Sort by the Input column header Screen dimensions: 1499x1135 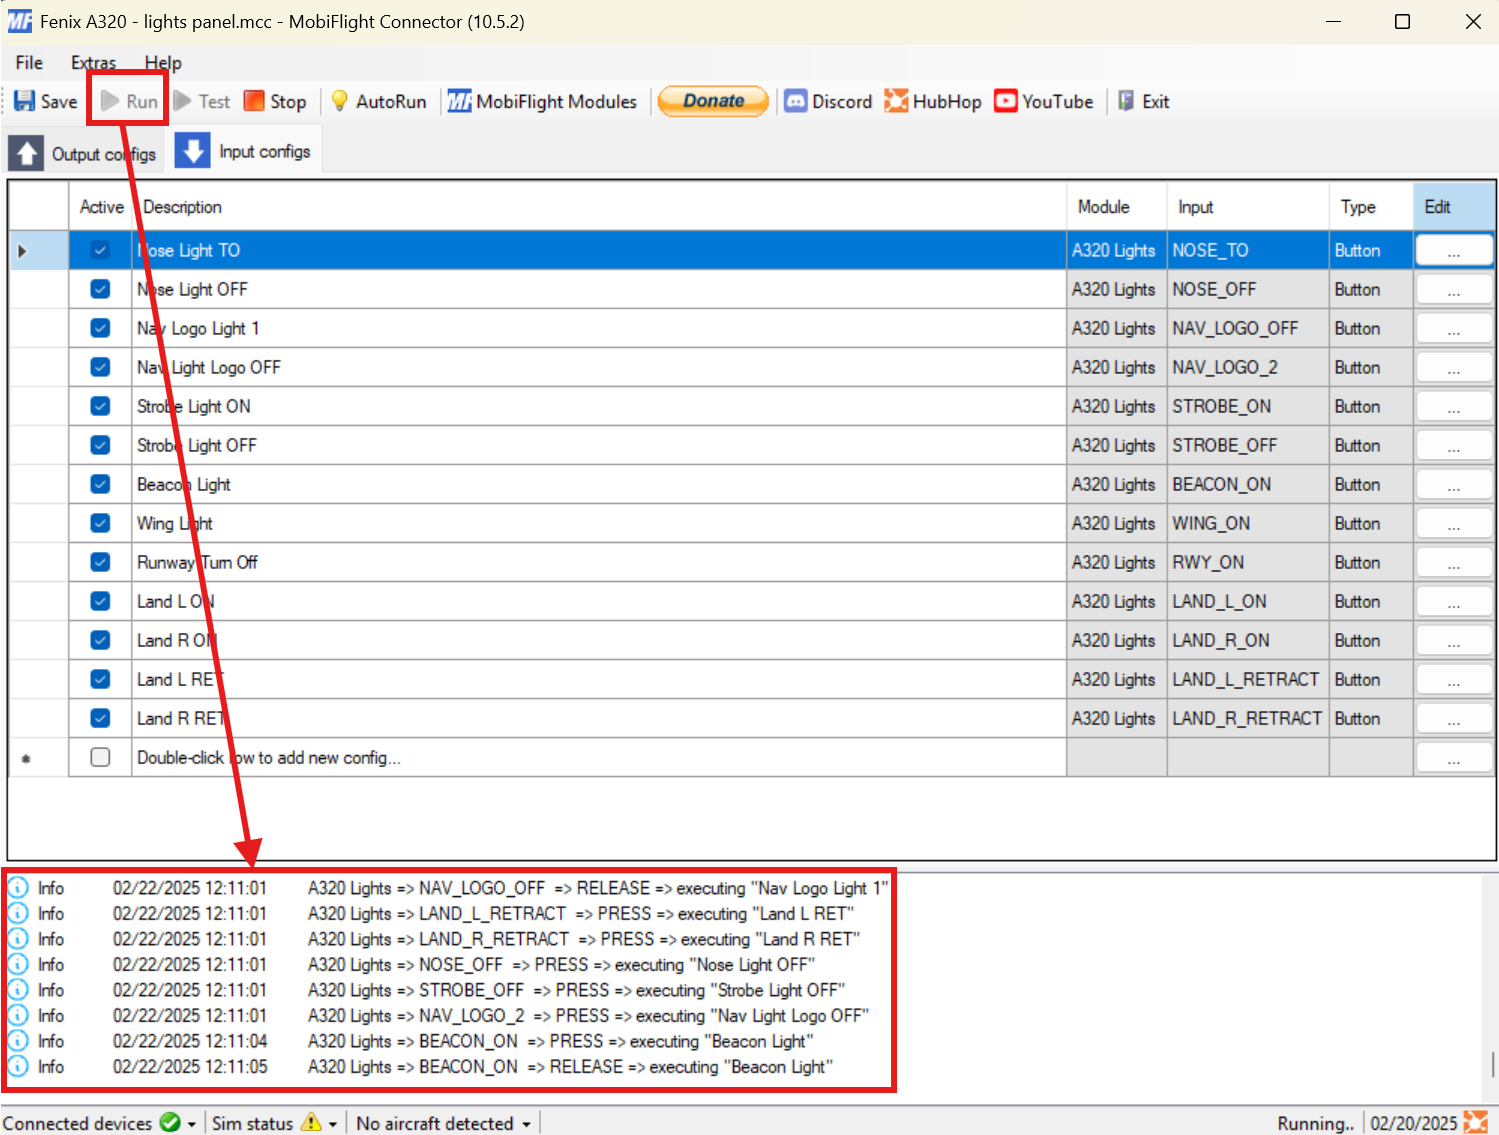(1248, 207)
